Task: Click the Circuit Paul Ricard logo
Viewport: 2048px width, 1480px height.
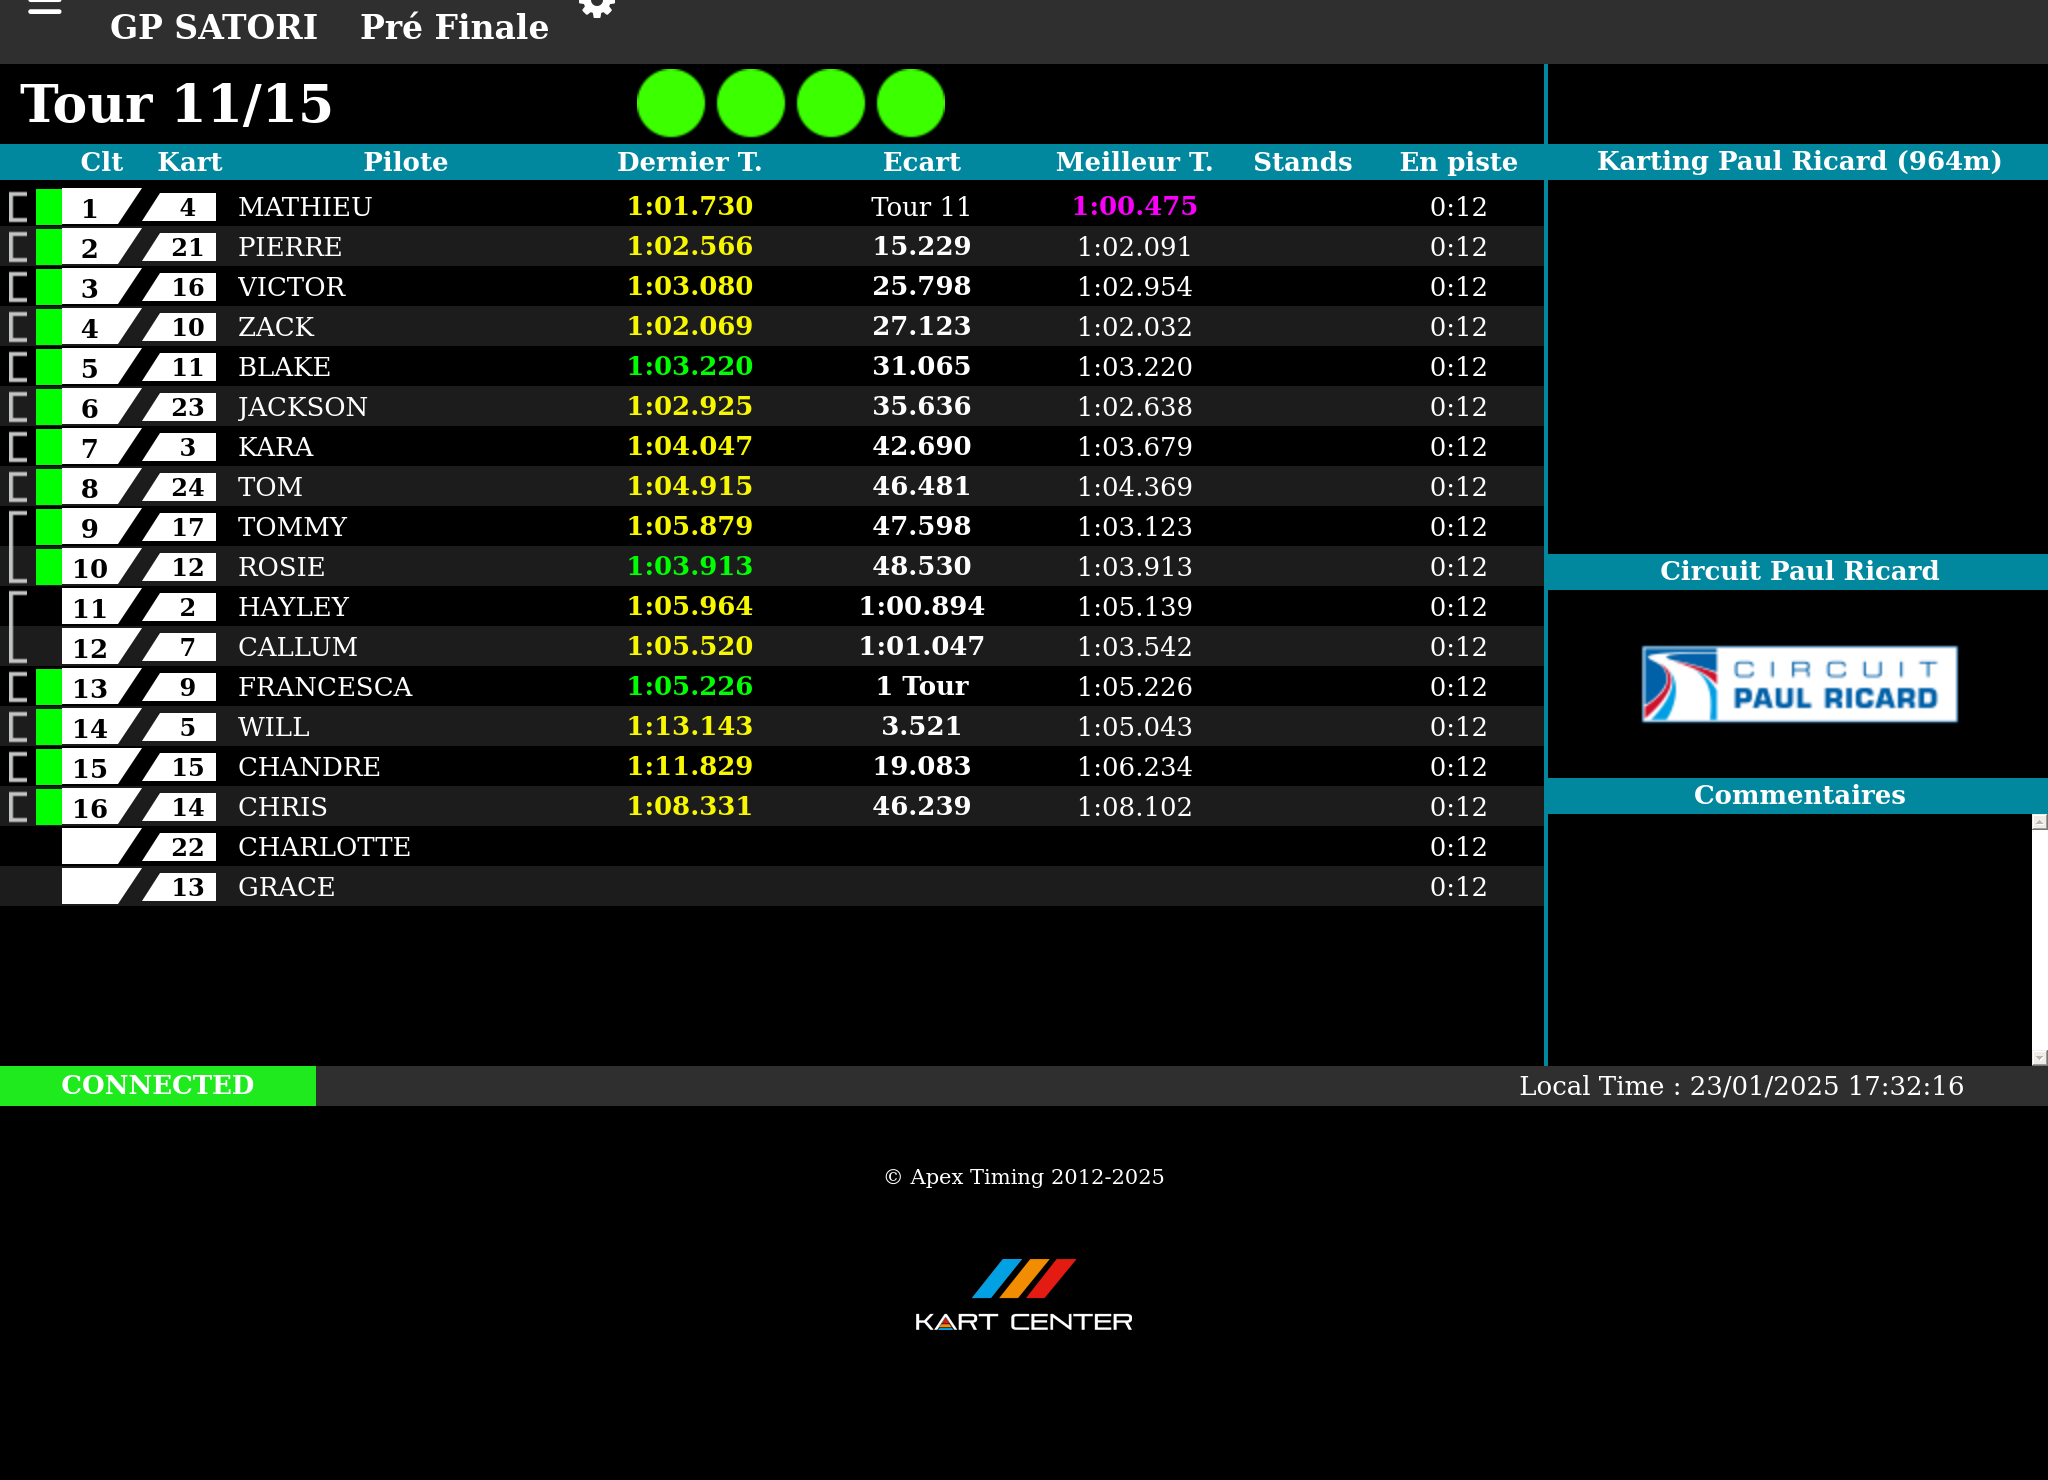Action: point(1799,684)
